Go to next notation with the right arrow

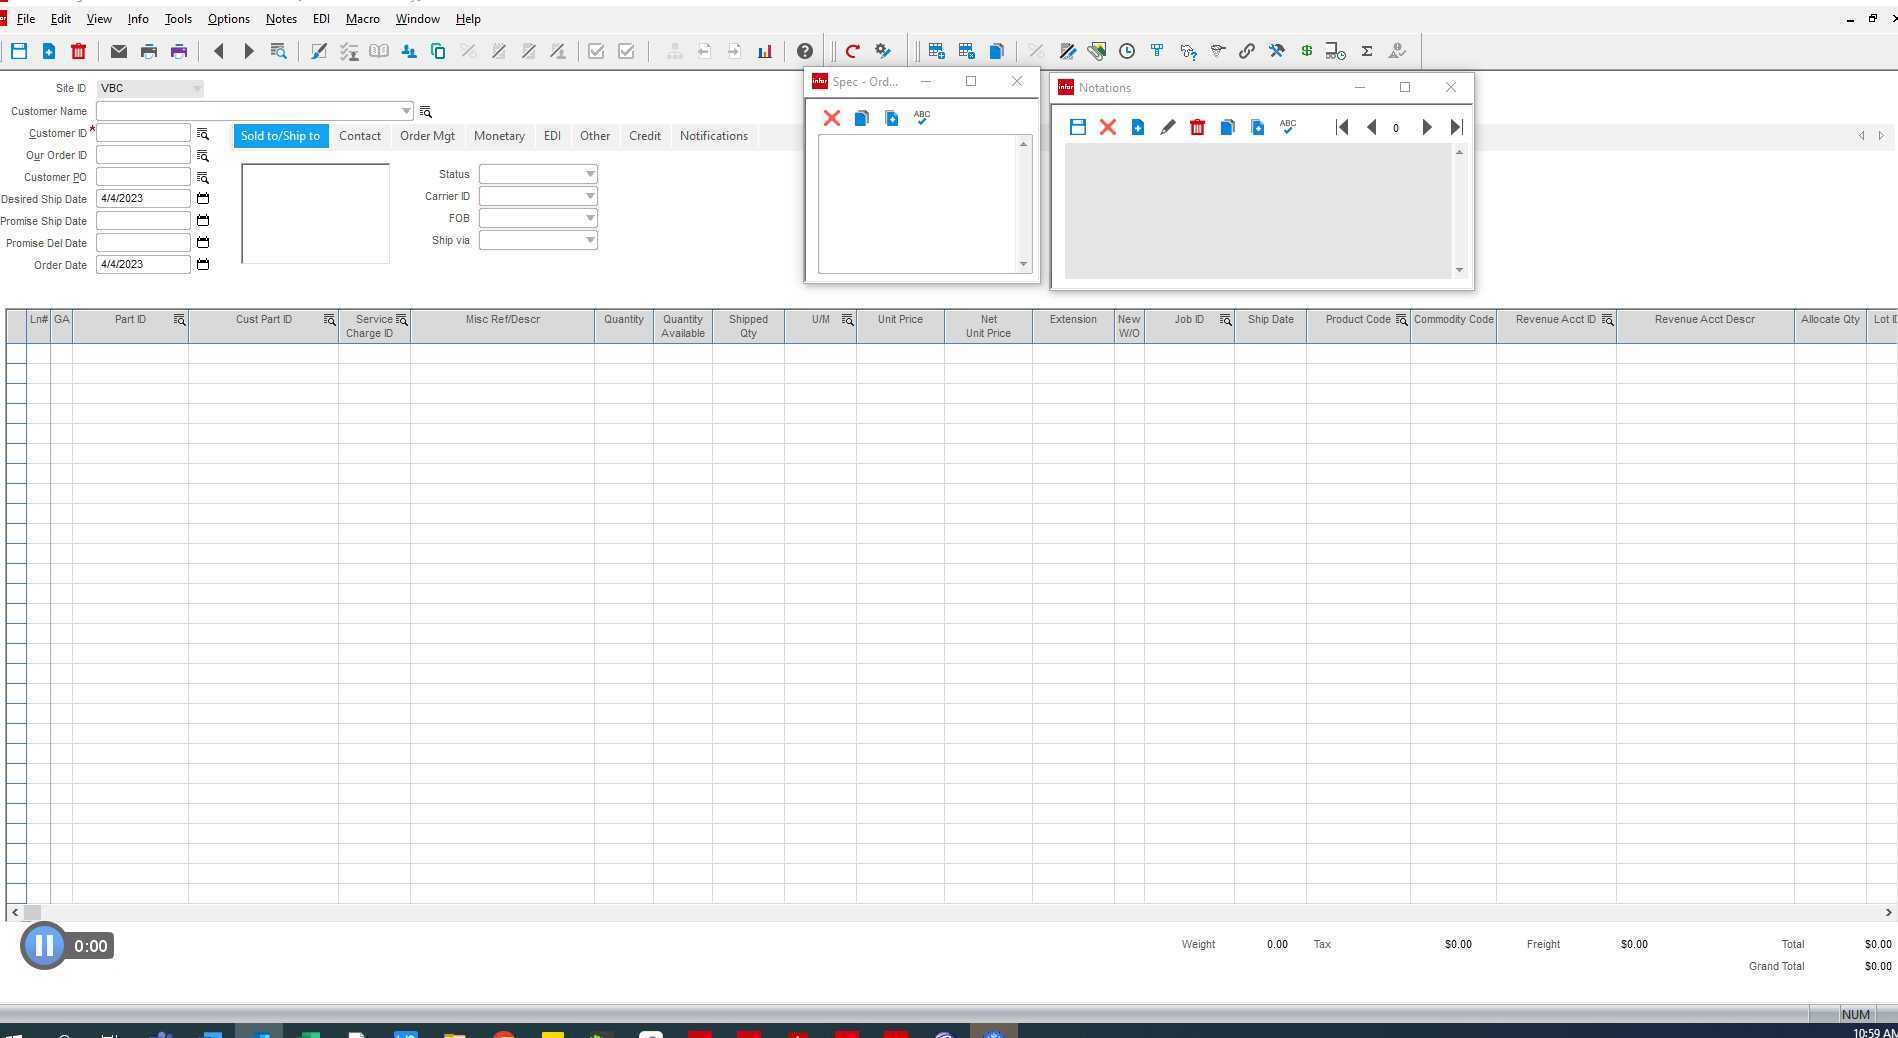pos(1427,127)
